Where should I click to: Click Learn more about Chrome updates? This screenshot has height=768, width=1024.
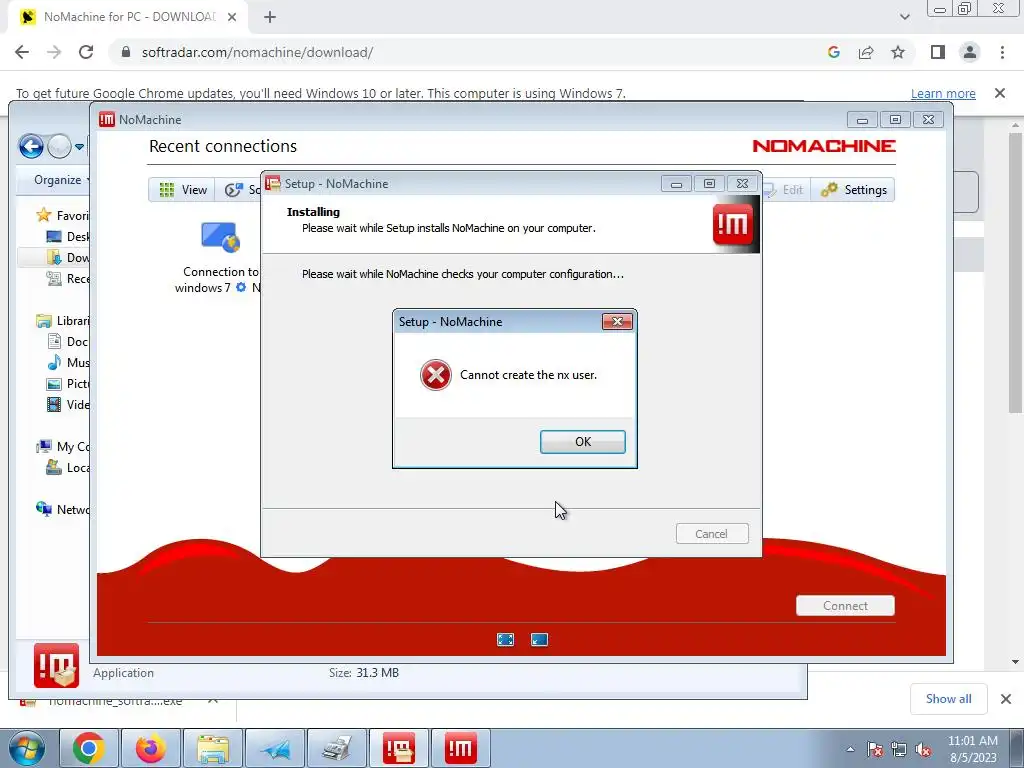(x=943, y=93)
